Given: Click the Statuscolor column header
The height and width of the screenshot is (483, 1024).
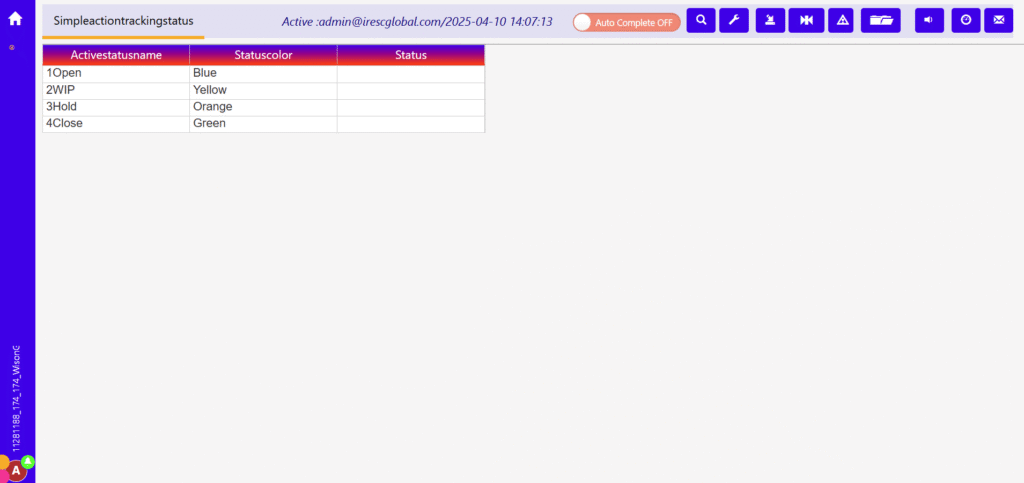Looking at the screenshot, I should [x=263, y=55].
